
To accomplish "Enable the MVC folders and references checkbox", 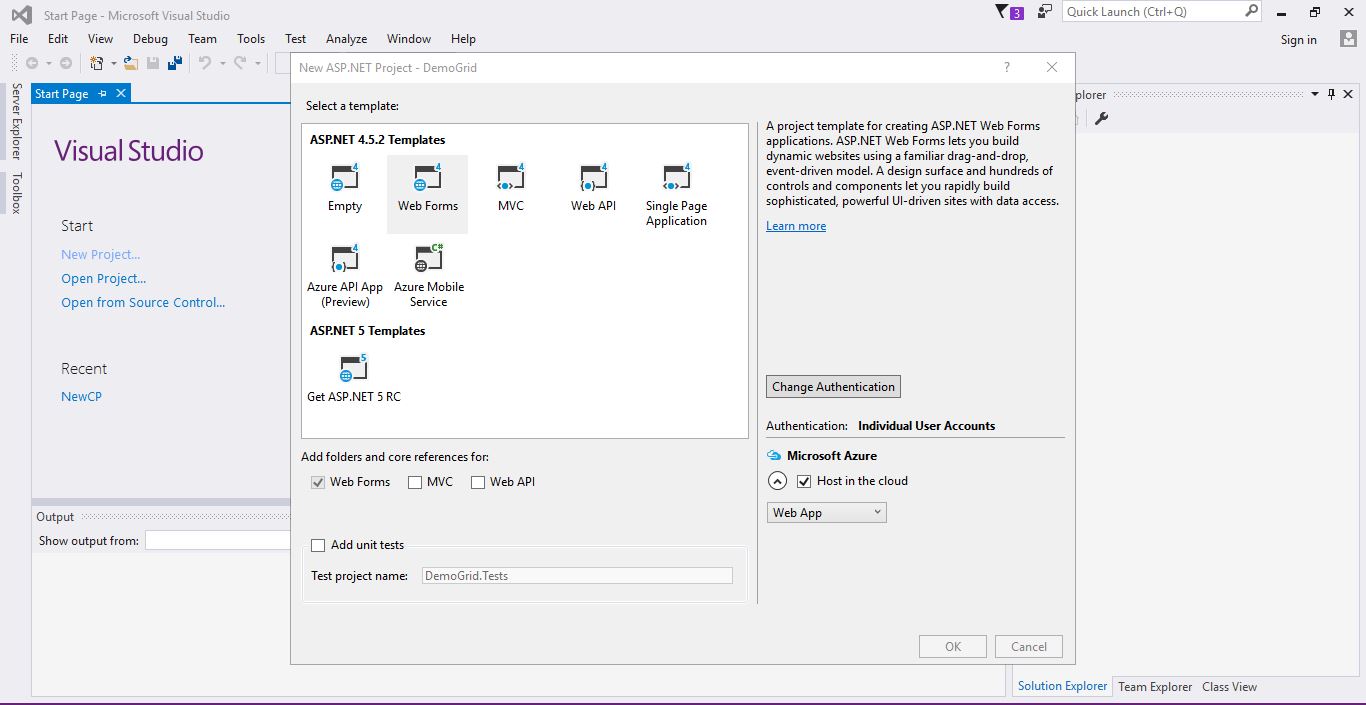I will coord(415,482).
